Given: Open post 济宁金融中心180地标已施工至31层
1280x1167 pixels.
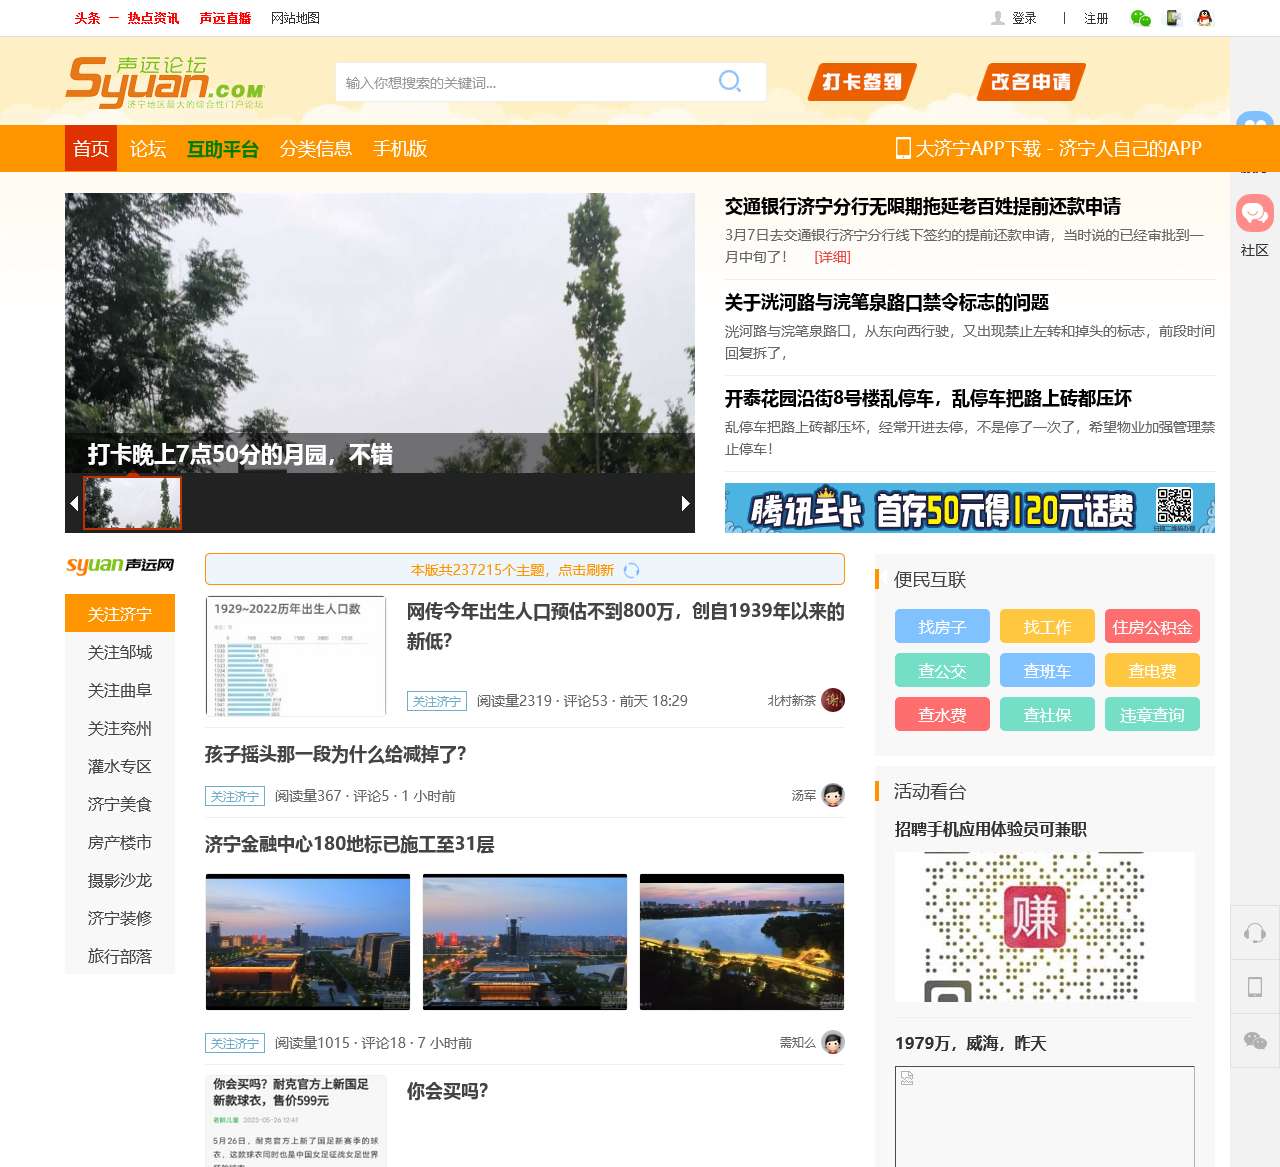Looking at the screenshot, I should pyautogui.click(x=350, y=844).
